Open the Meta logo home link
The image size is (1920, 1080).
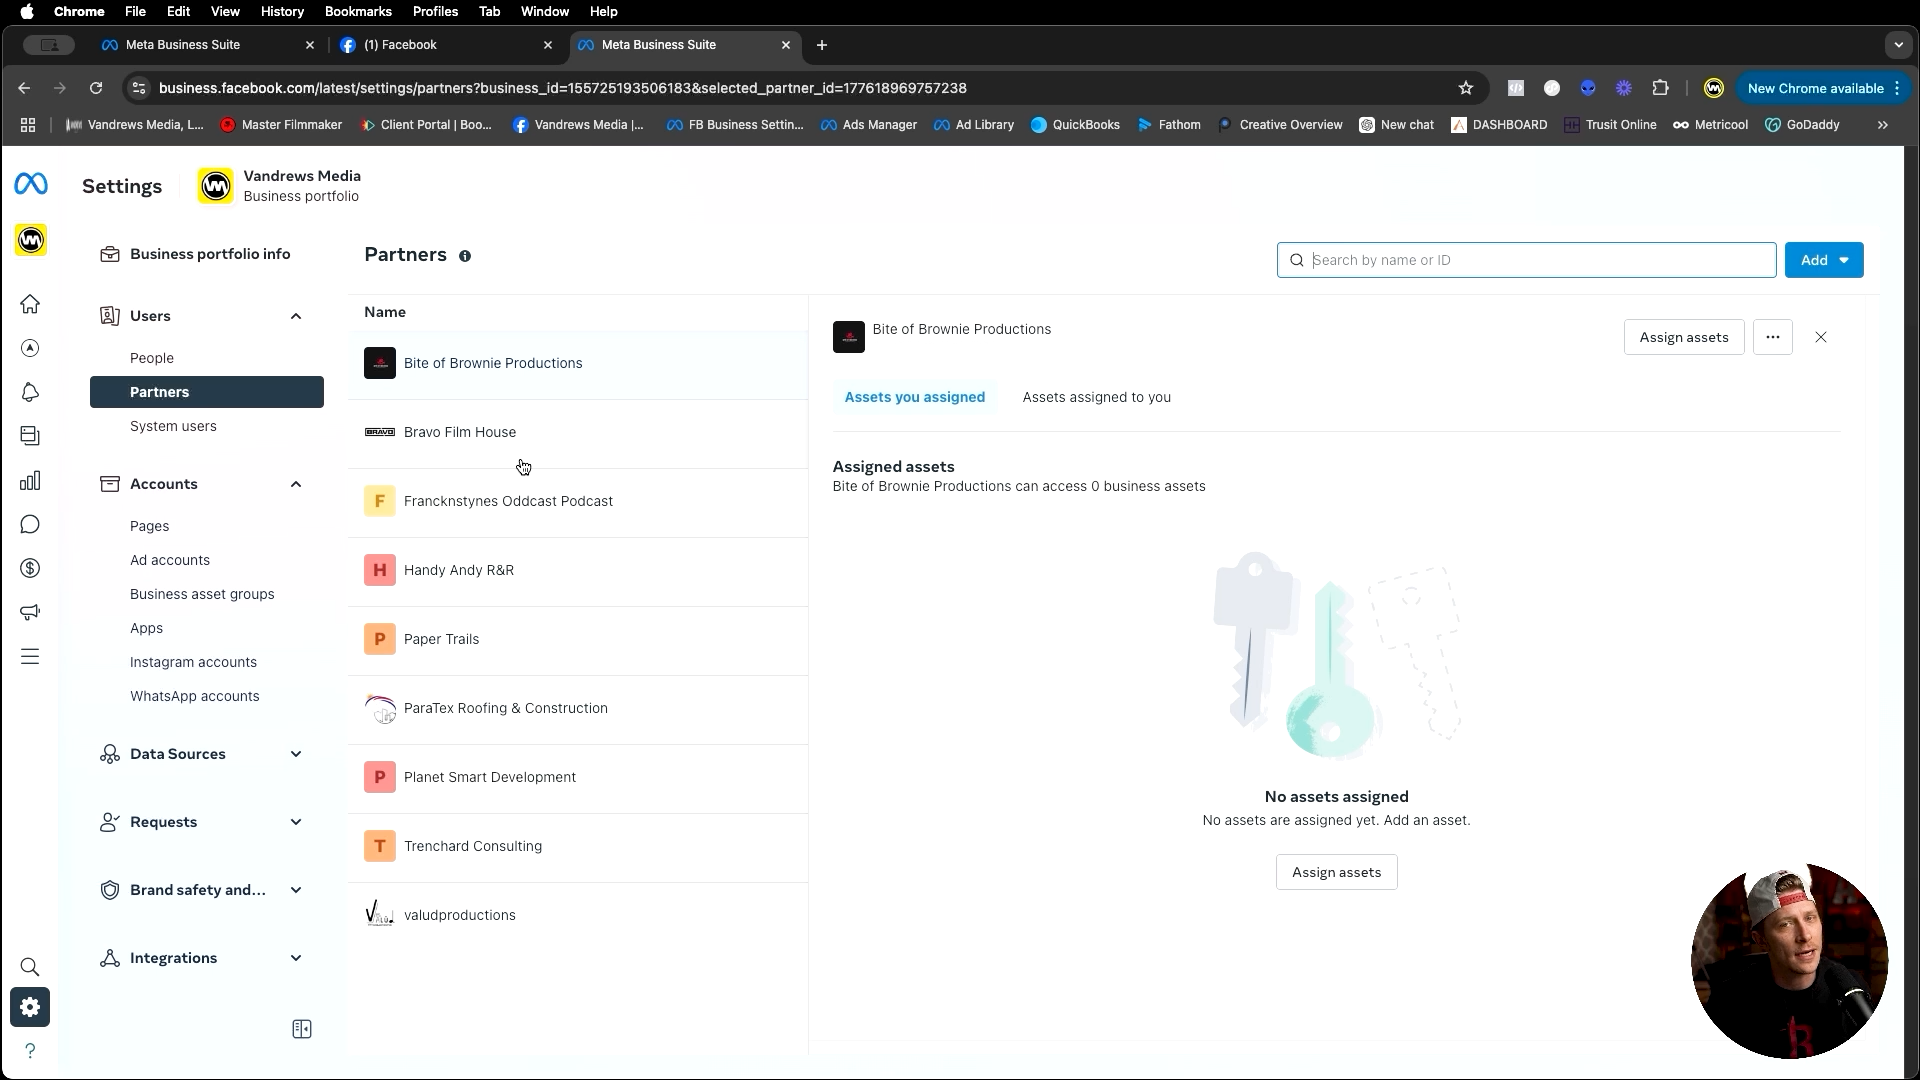30,184
